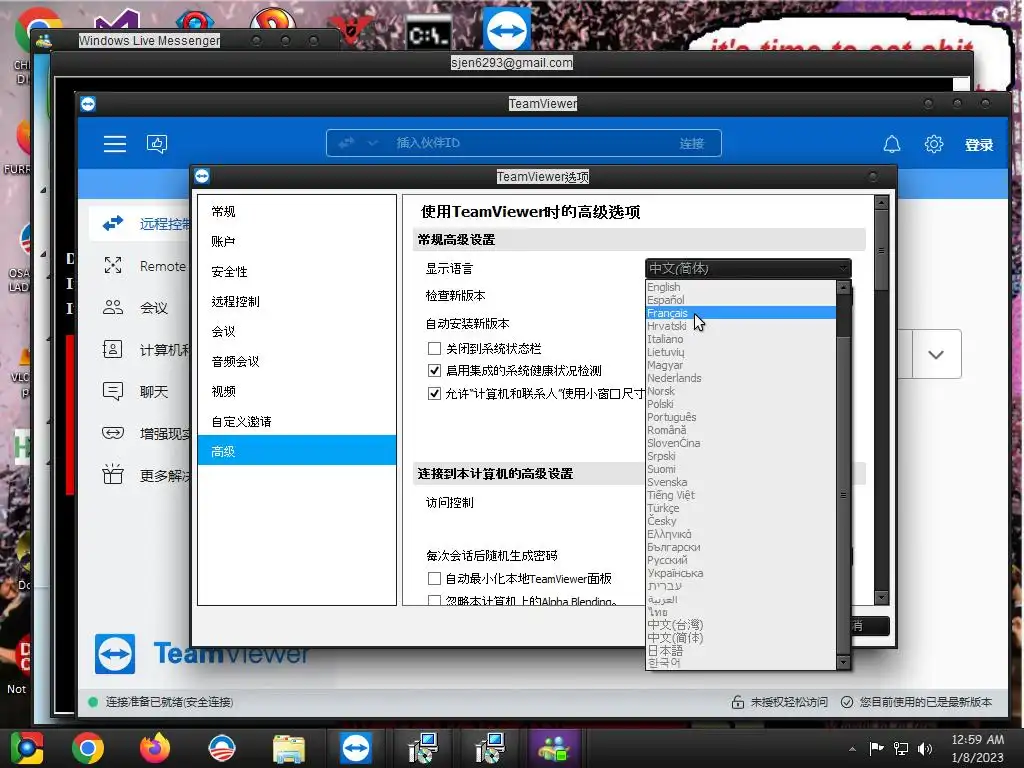Viewport: 1024px width, 768px height.
Task: Click the language list scroll-down arrow
Action: [843, 663]
